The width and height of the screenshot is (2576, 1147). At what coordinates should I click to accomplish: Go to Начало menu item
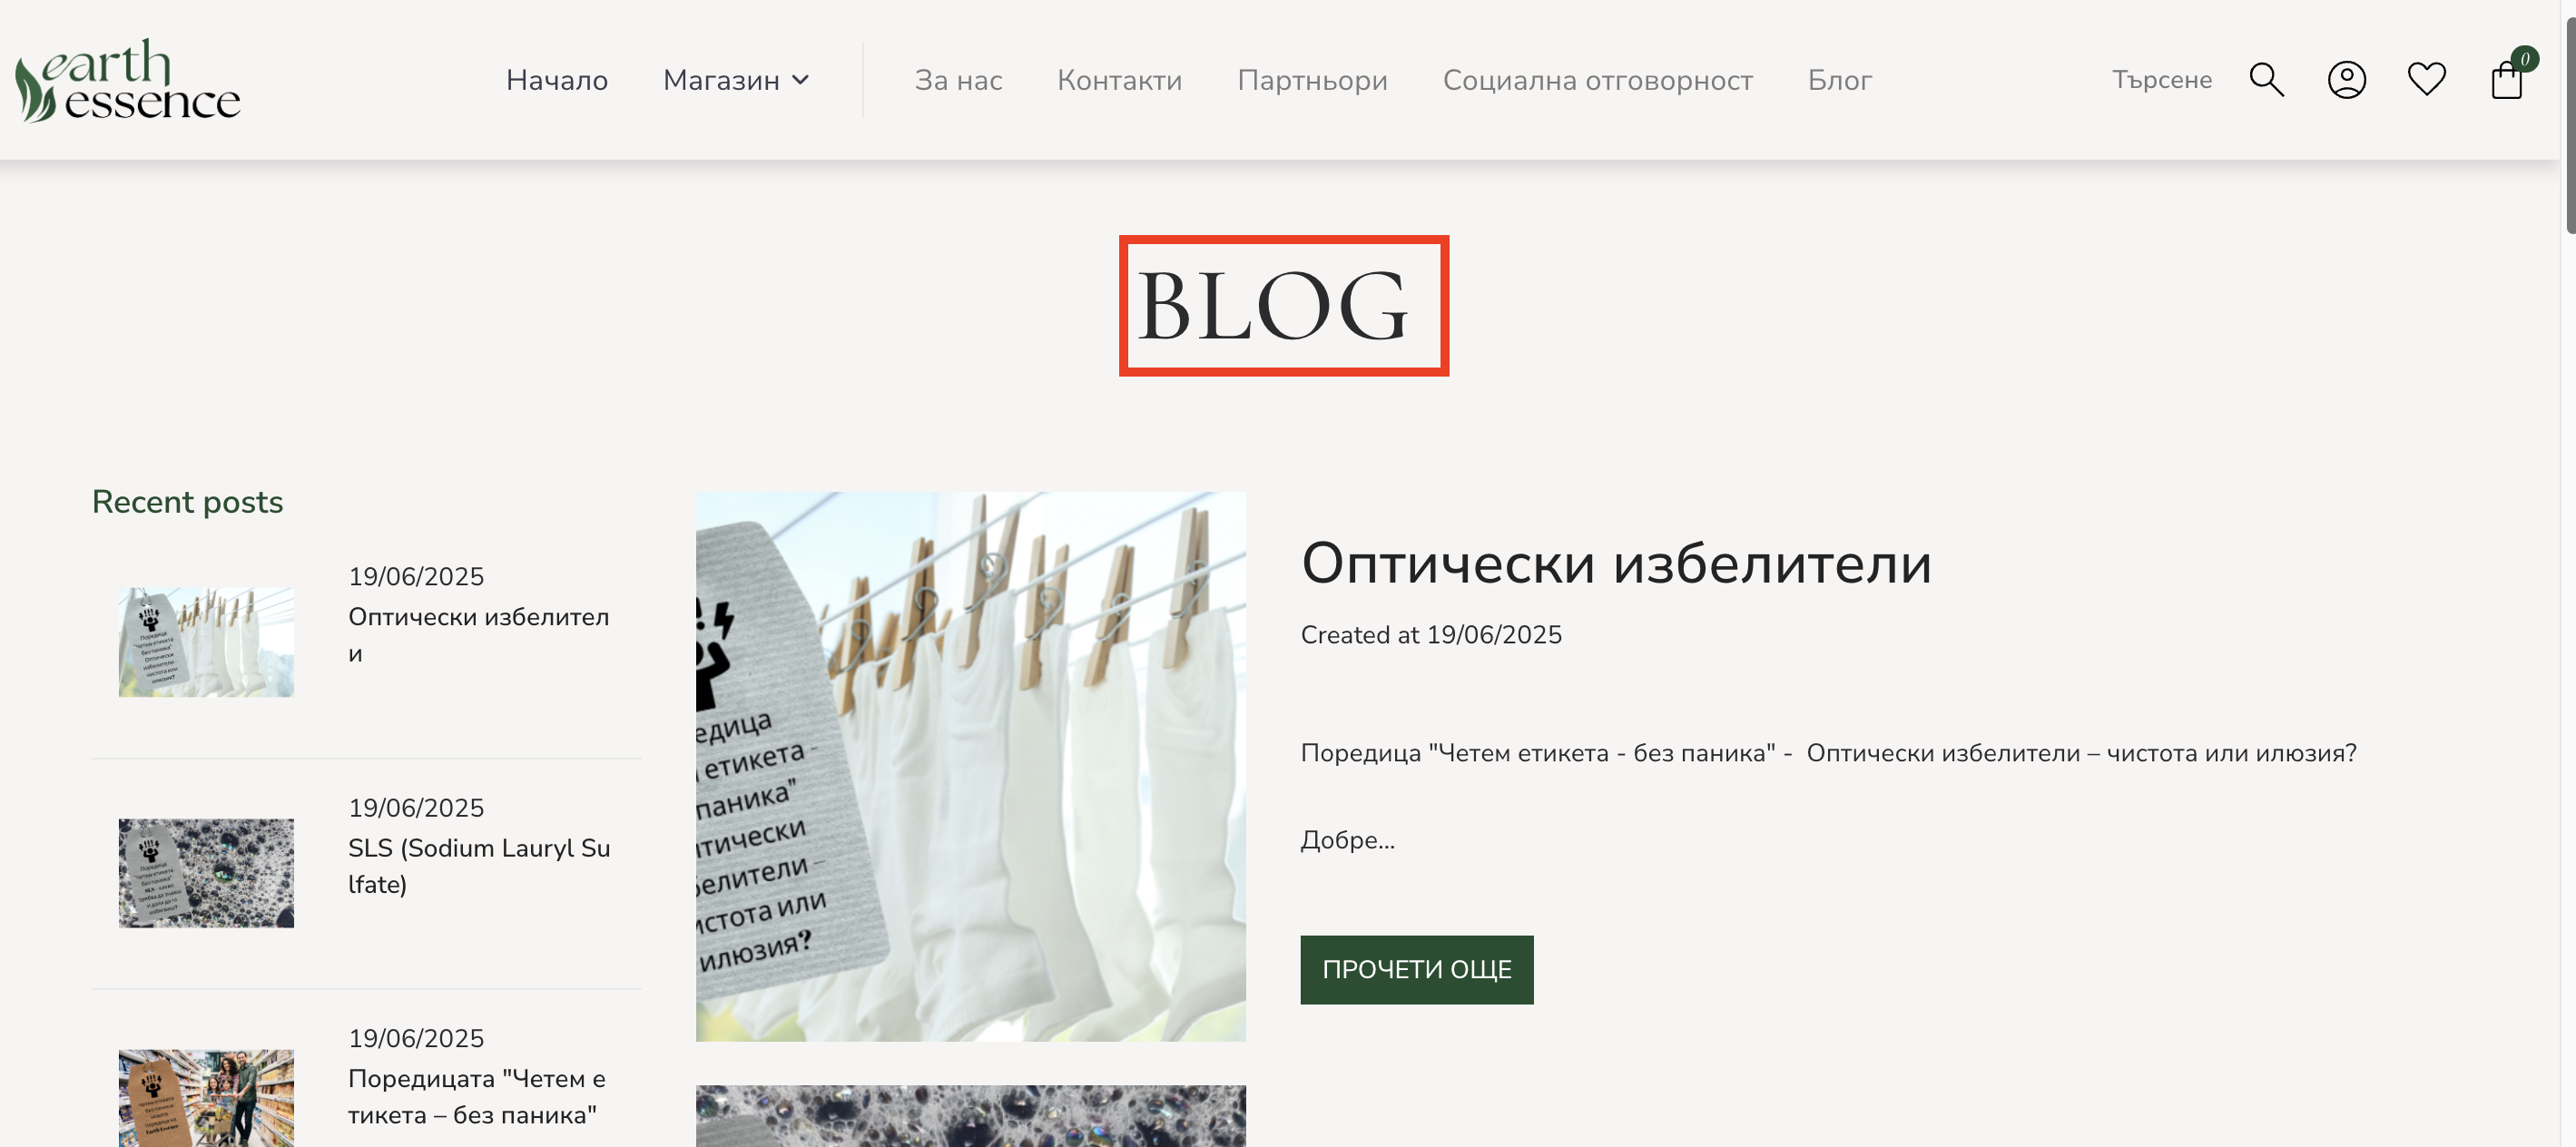557,80
